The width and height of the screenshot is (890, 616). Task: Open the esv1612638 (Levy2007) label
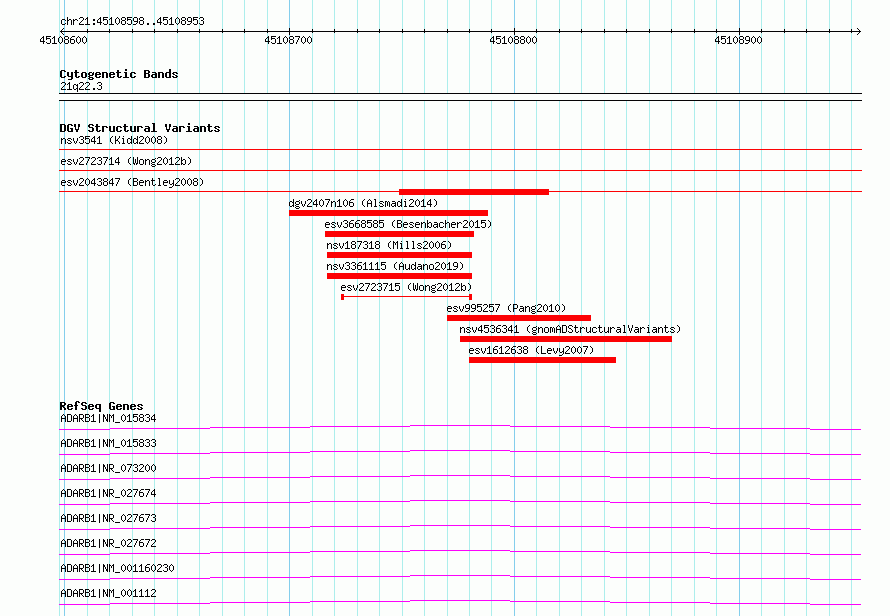pyautogui.click(x=531, y=350)
